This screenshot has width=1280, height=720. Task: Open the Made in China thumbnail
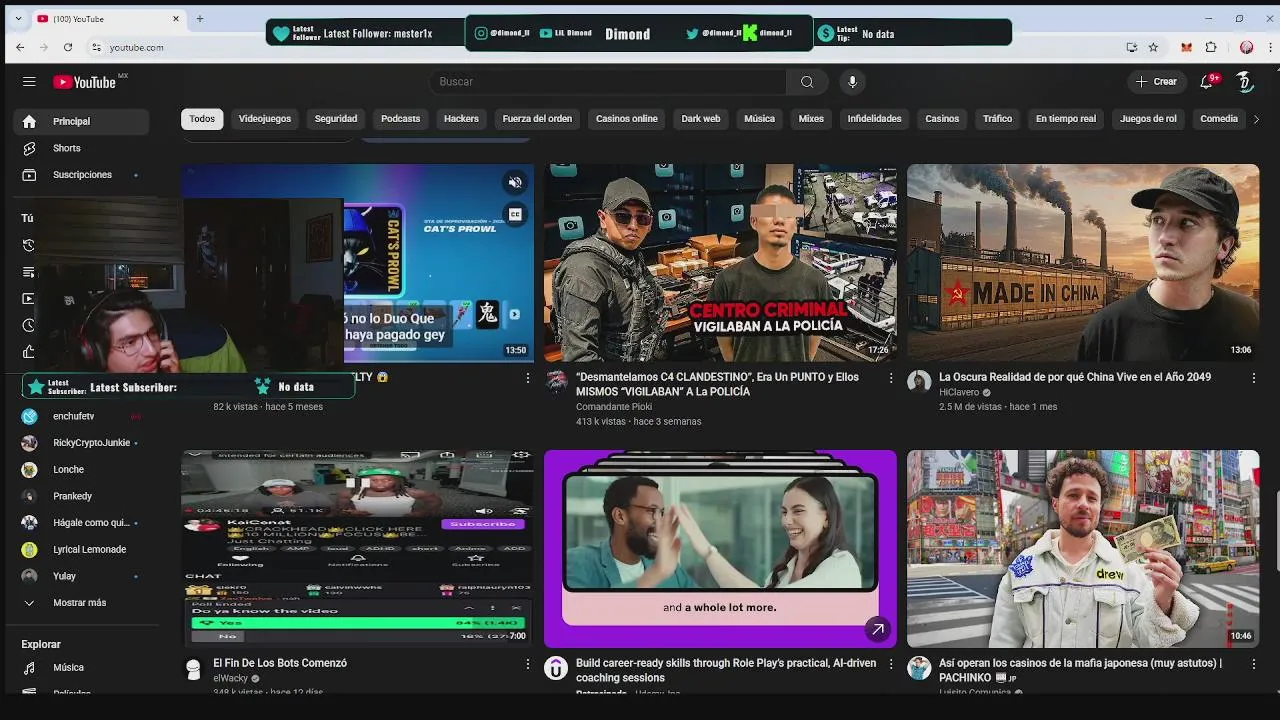[1083, 263]
